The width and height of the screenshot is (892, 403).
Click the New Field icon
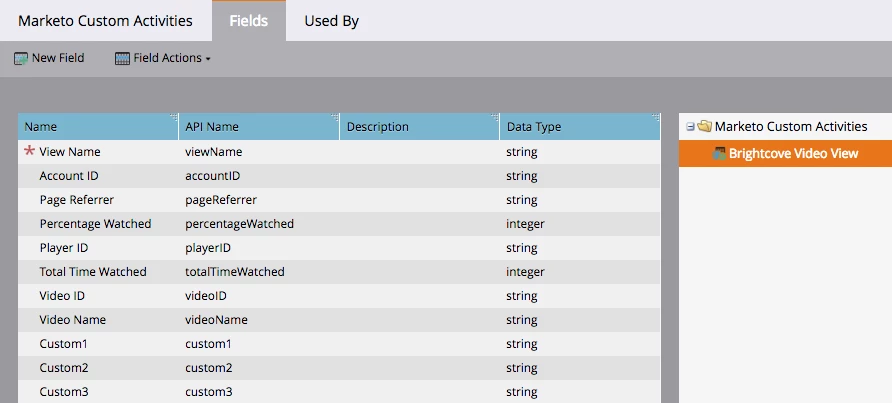(21, 58)
